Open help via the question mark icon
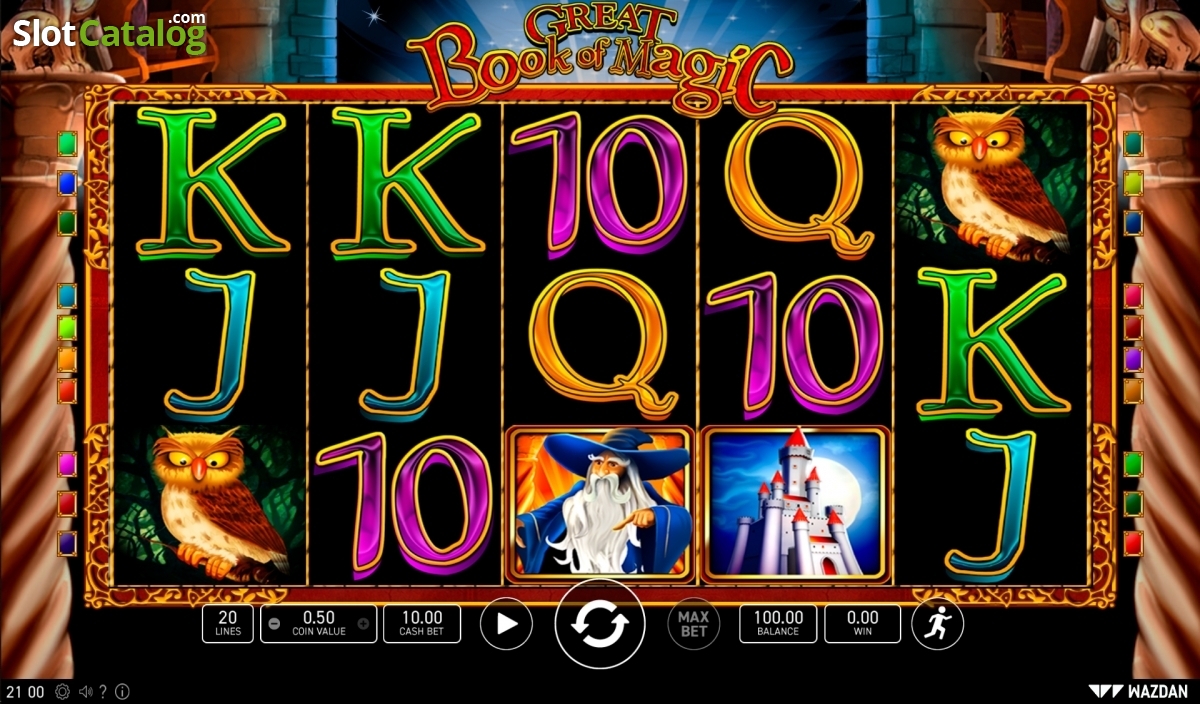The image size is (1200, 704). (x=104, y=691)
